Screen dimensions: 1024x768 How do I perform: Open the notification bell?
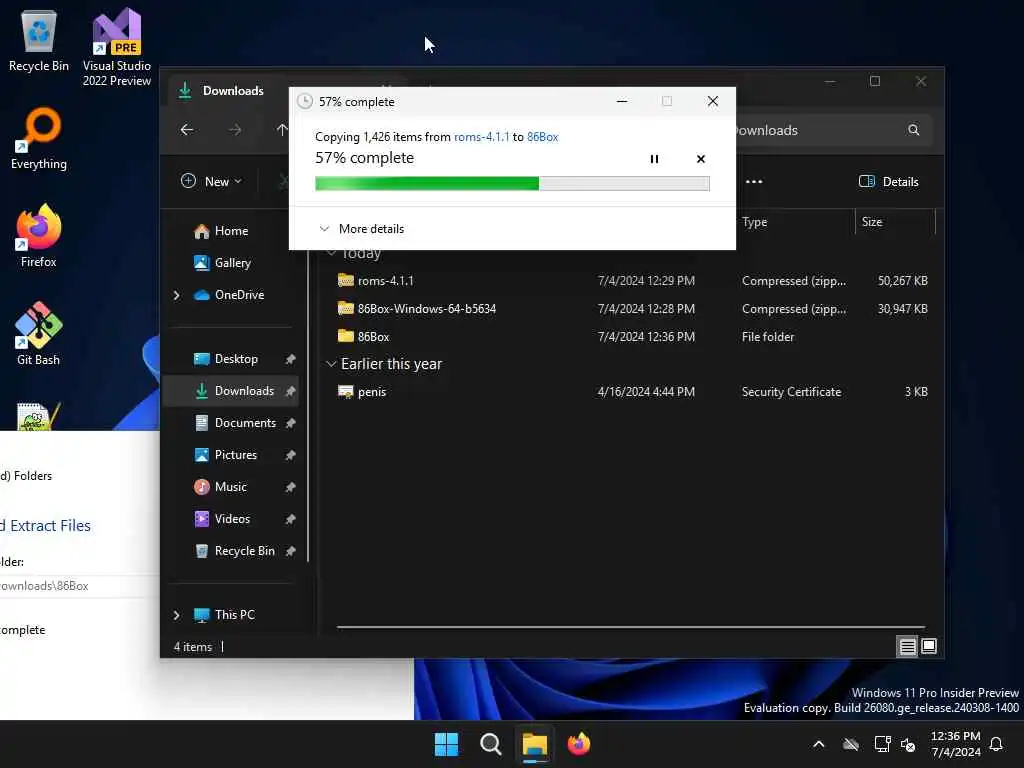996,744
